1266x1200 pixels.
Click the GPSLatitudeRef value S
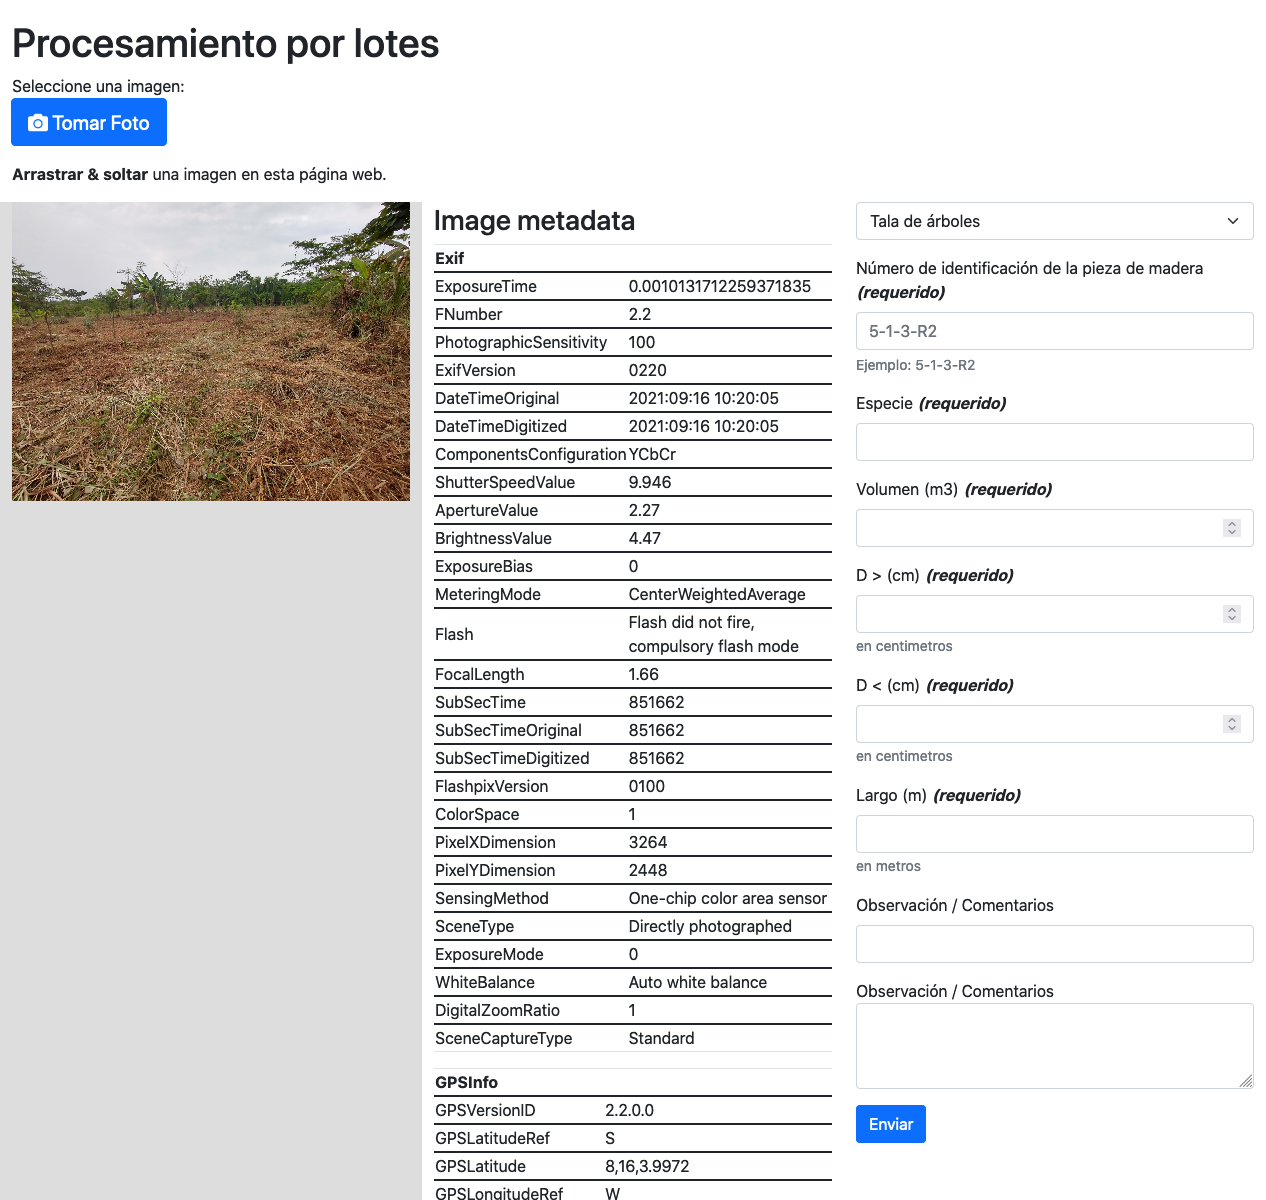point(610,1138)
